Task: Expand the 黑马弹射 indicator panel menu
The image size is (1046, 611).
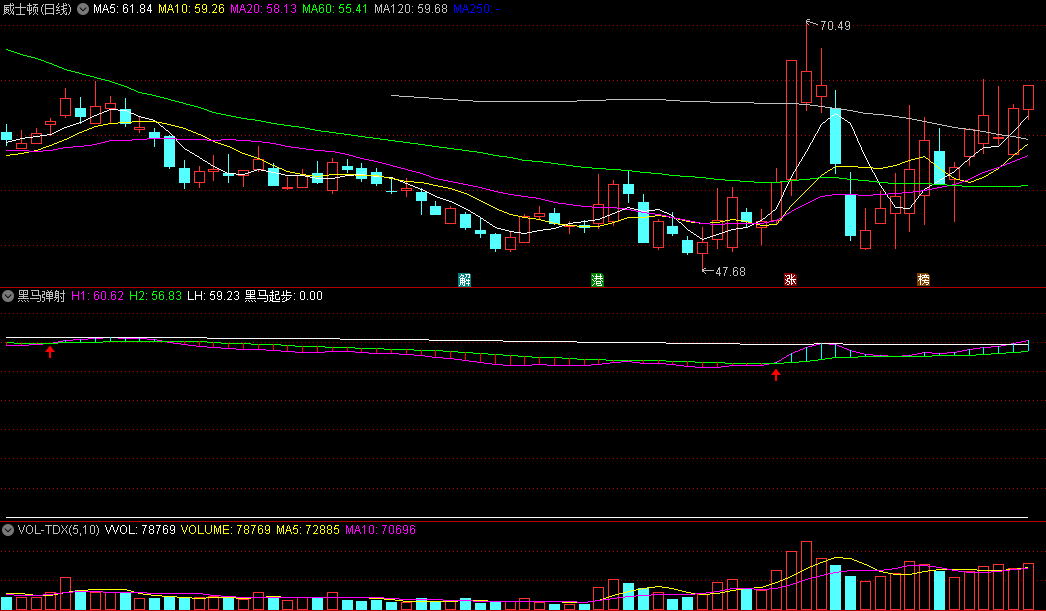Action: point(8,296)
